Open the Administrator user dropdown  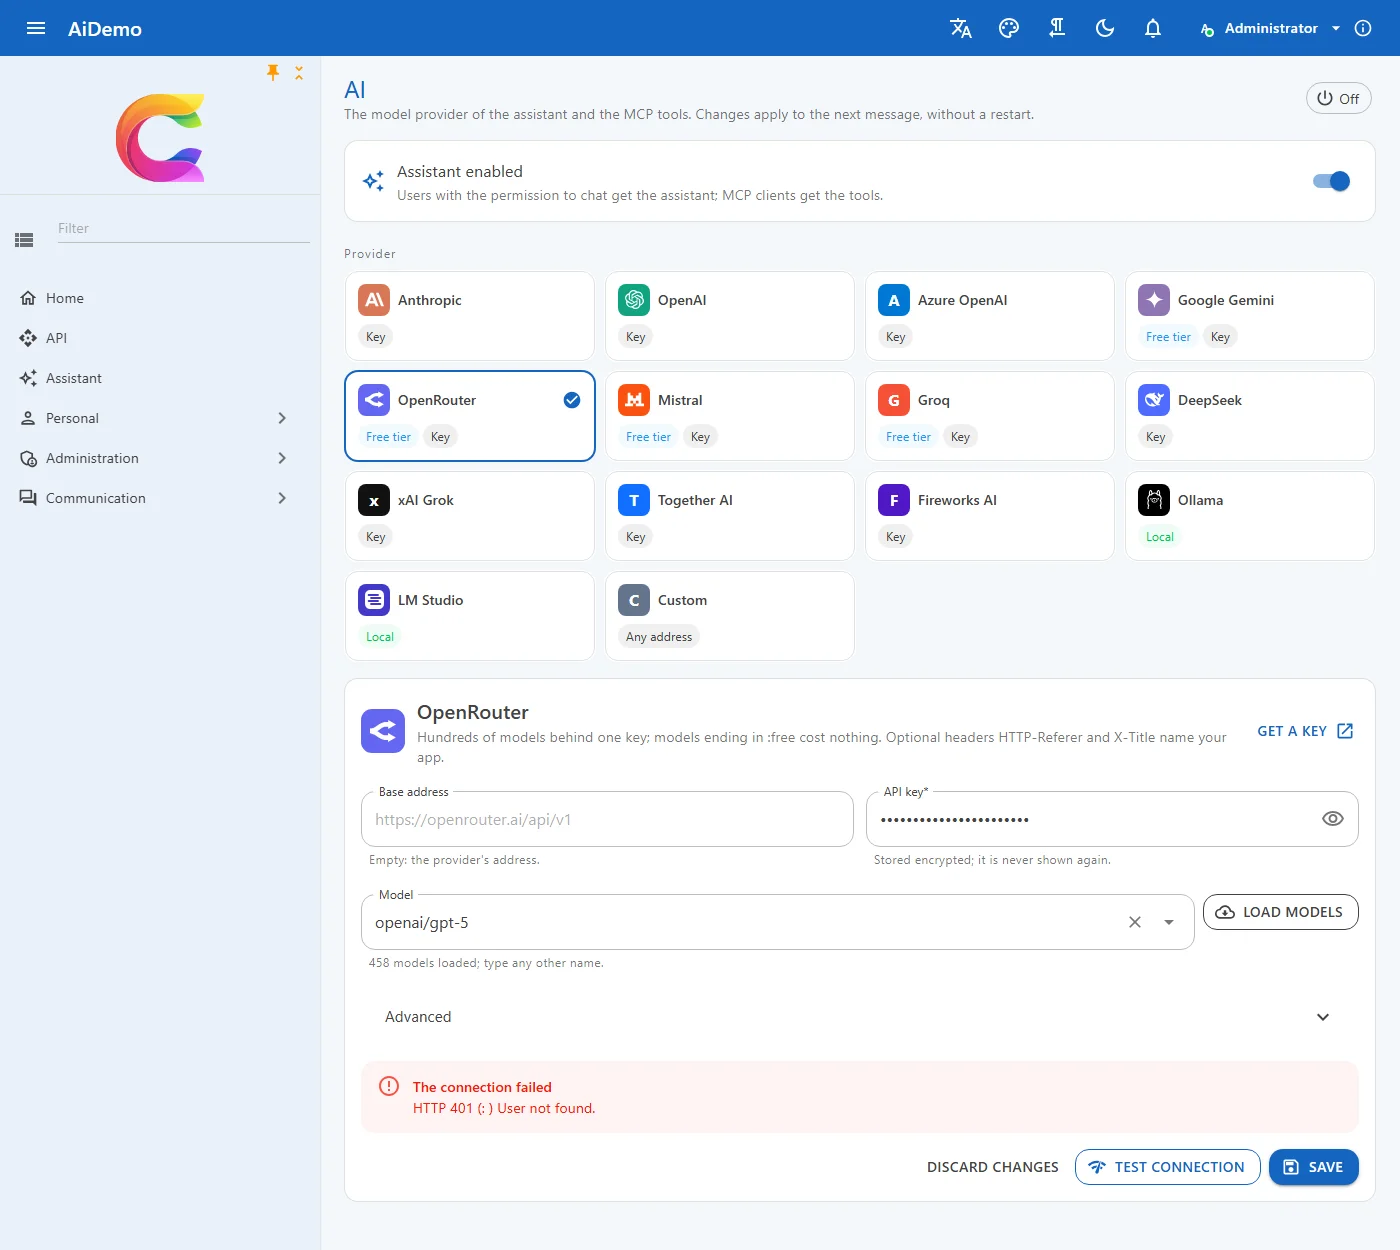(1270, 28)
